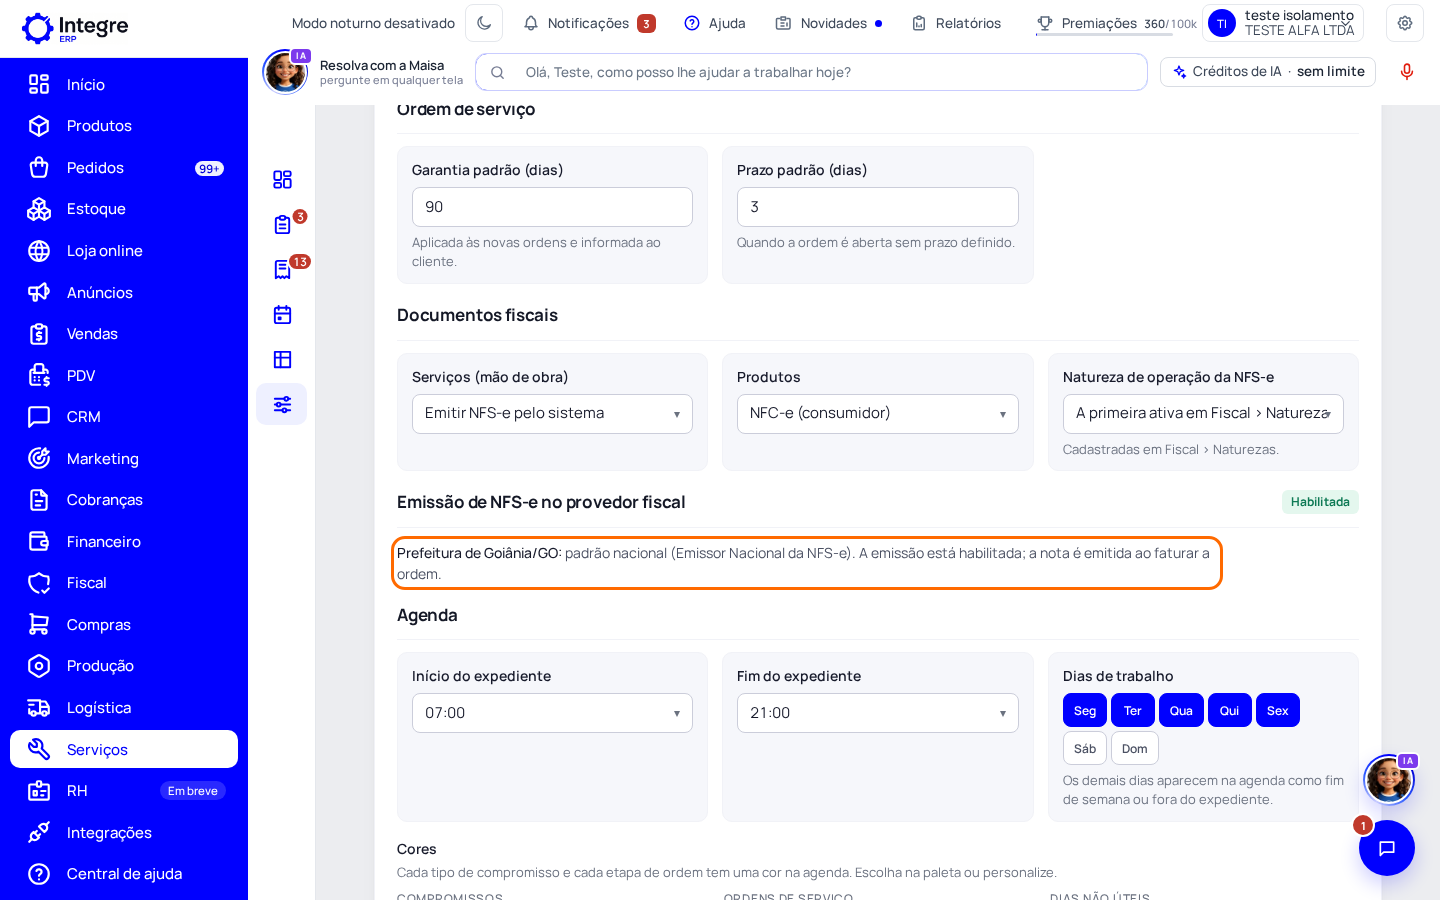Open Relatórios link
This screenshot has width=1440, height=900.
pos(956,23)
